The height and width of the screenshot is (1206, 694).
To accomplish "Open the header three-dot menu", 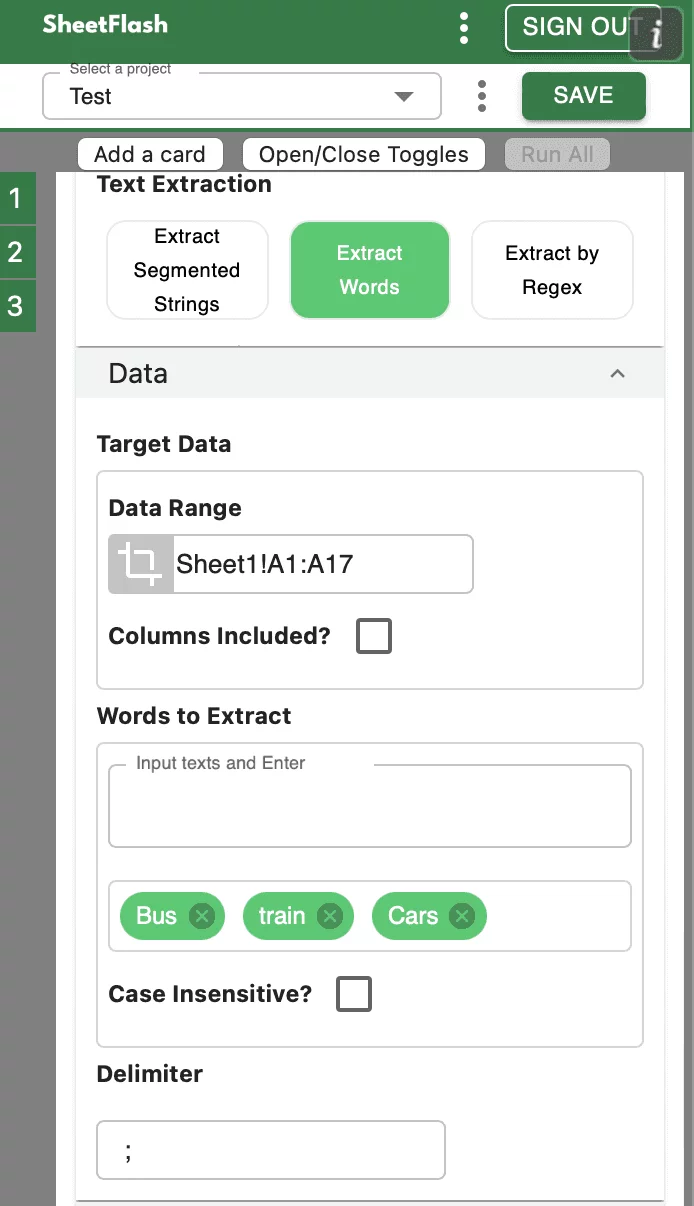I will pos(464,28).
